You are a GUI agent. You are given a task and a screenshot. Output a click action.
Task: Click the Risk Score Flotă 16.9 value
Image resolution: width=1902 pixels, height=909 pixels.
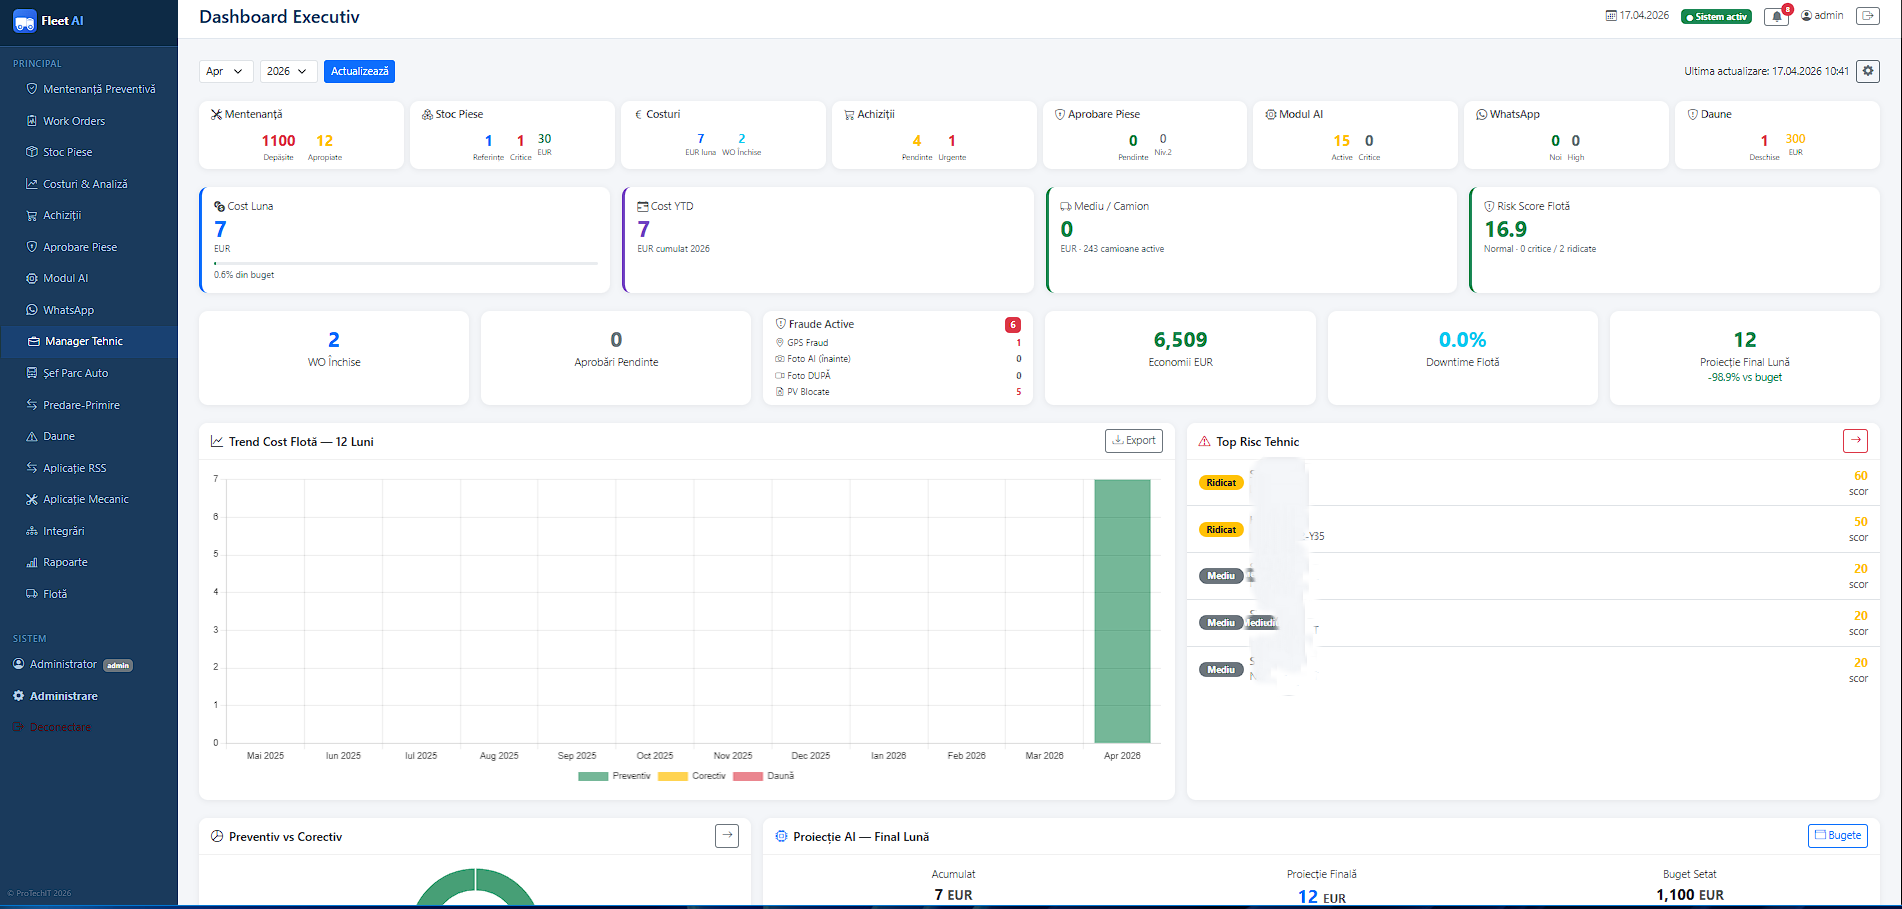click(1505, 229)
